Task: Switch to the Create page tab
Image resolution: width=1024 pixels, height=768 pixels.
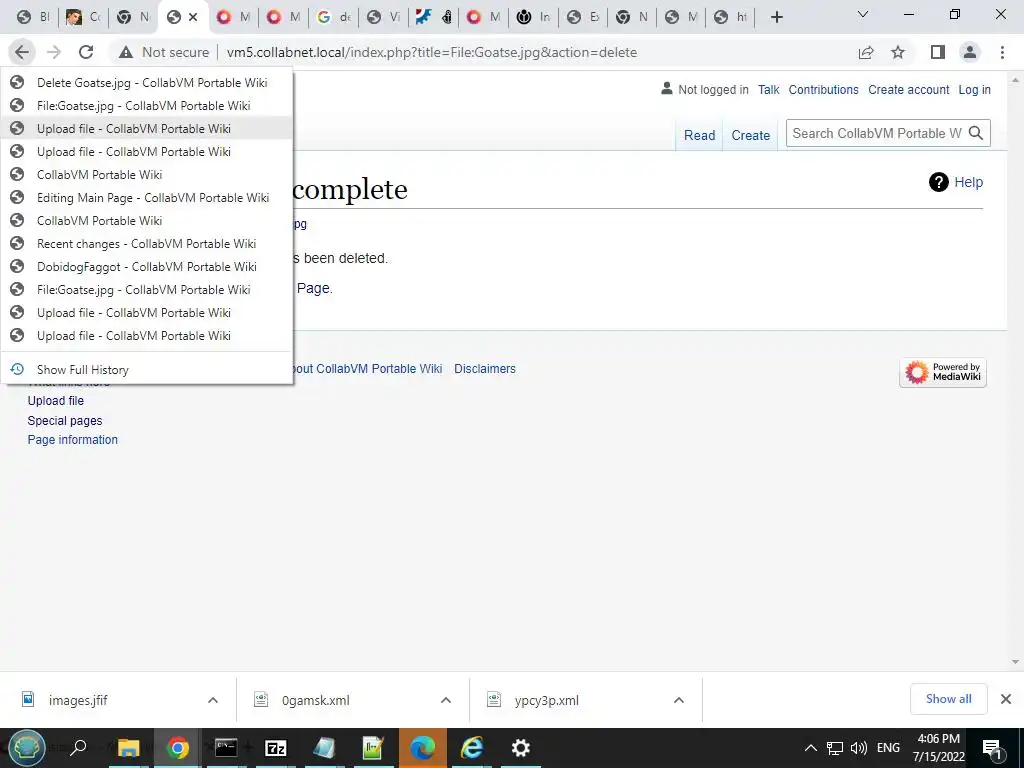Action: (x=750, y=135)
